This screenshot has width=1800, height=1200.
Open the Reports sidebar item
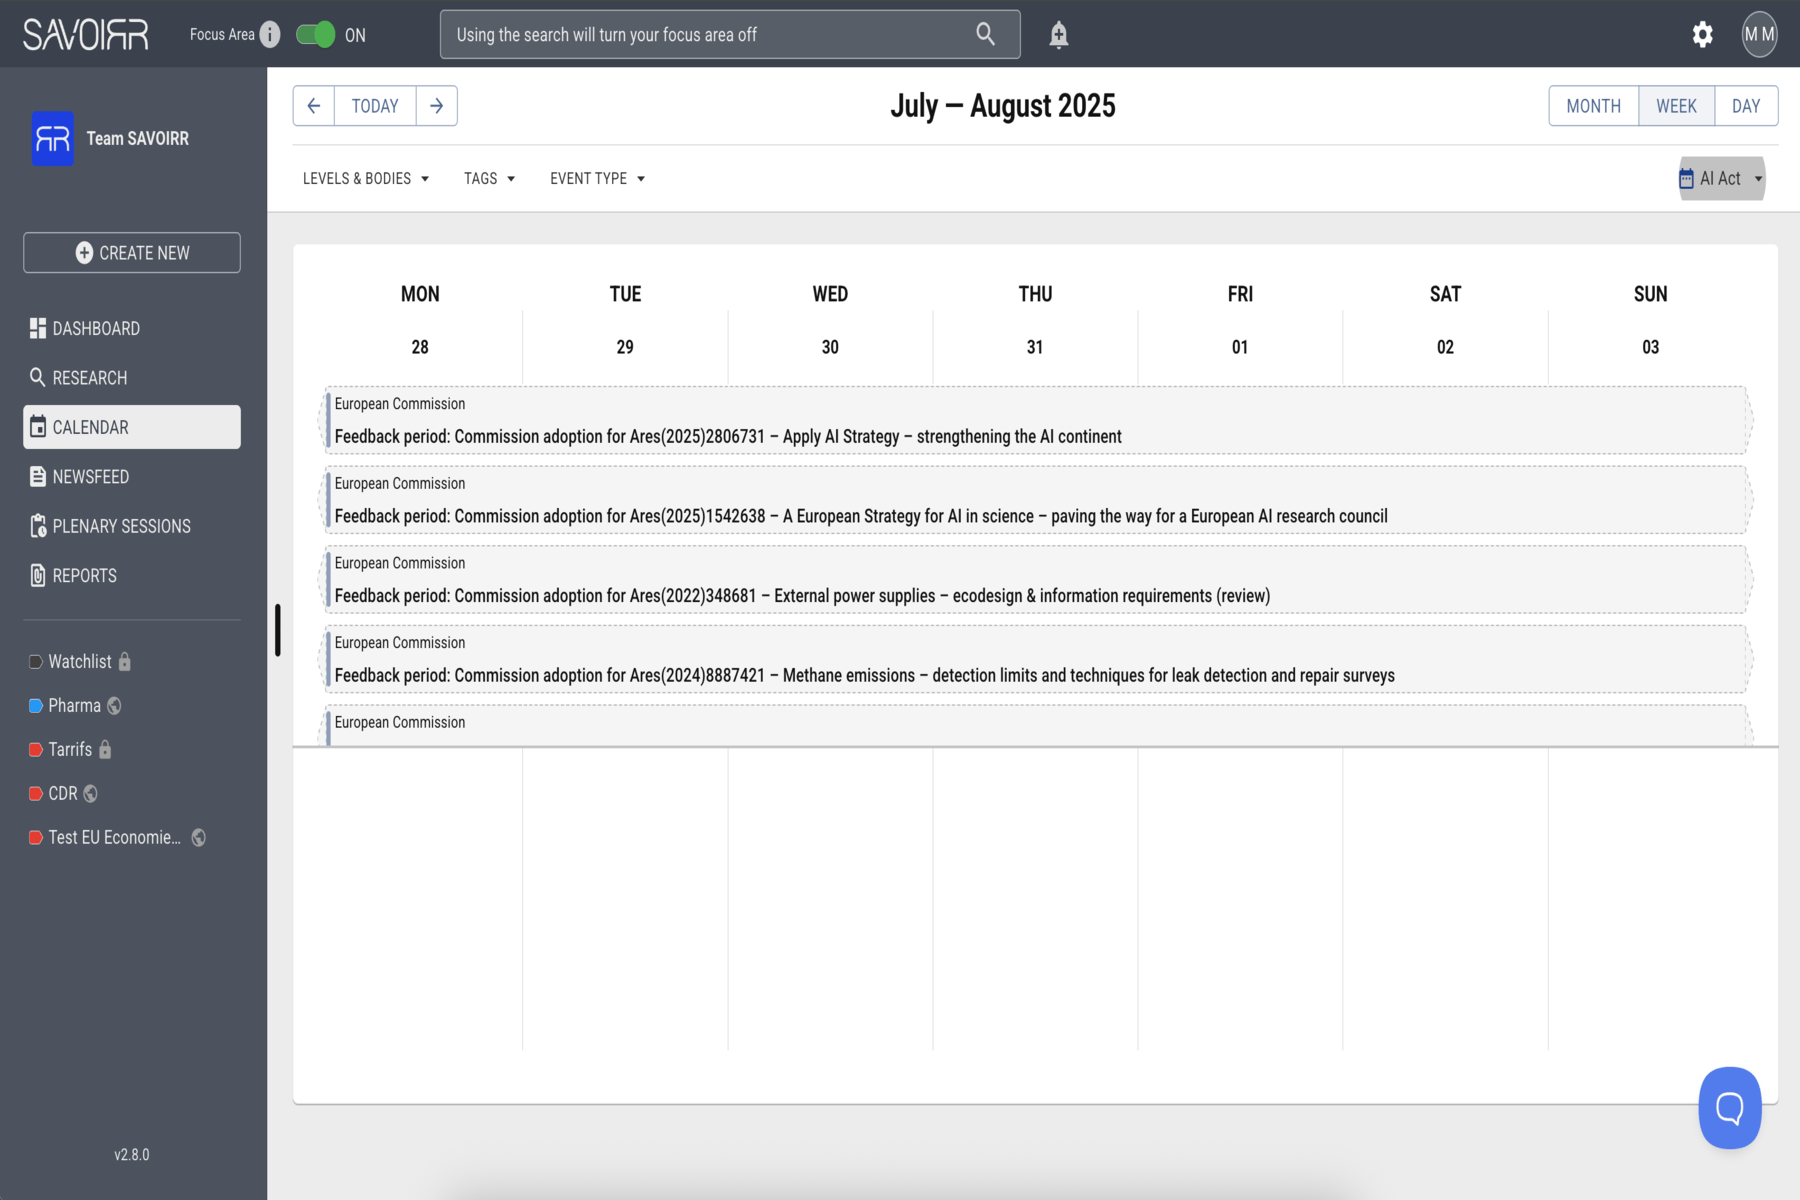pyautogui.click(x=132, y=576)
